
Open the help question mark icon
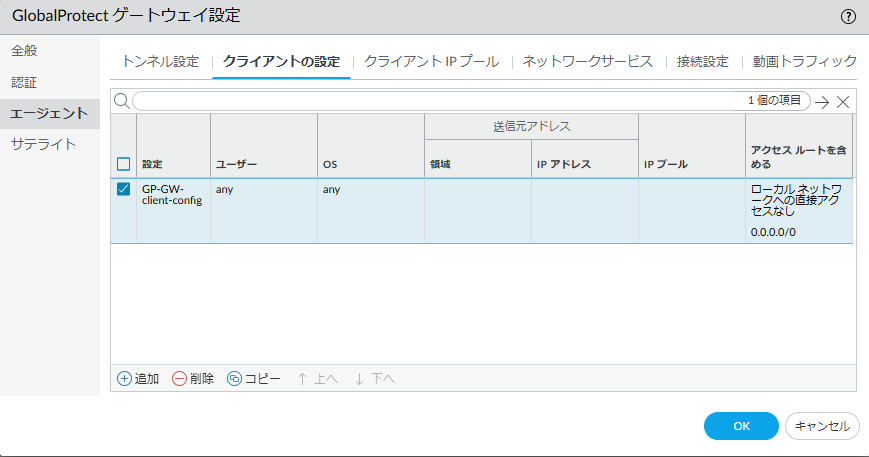(848, 17)
